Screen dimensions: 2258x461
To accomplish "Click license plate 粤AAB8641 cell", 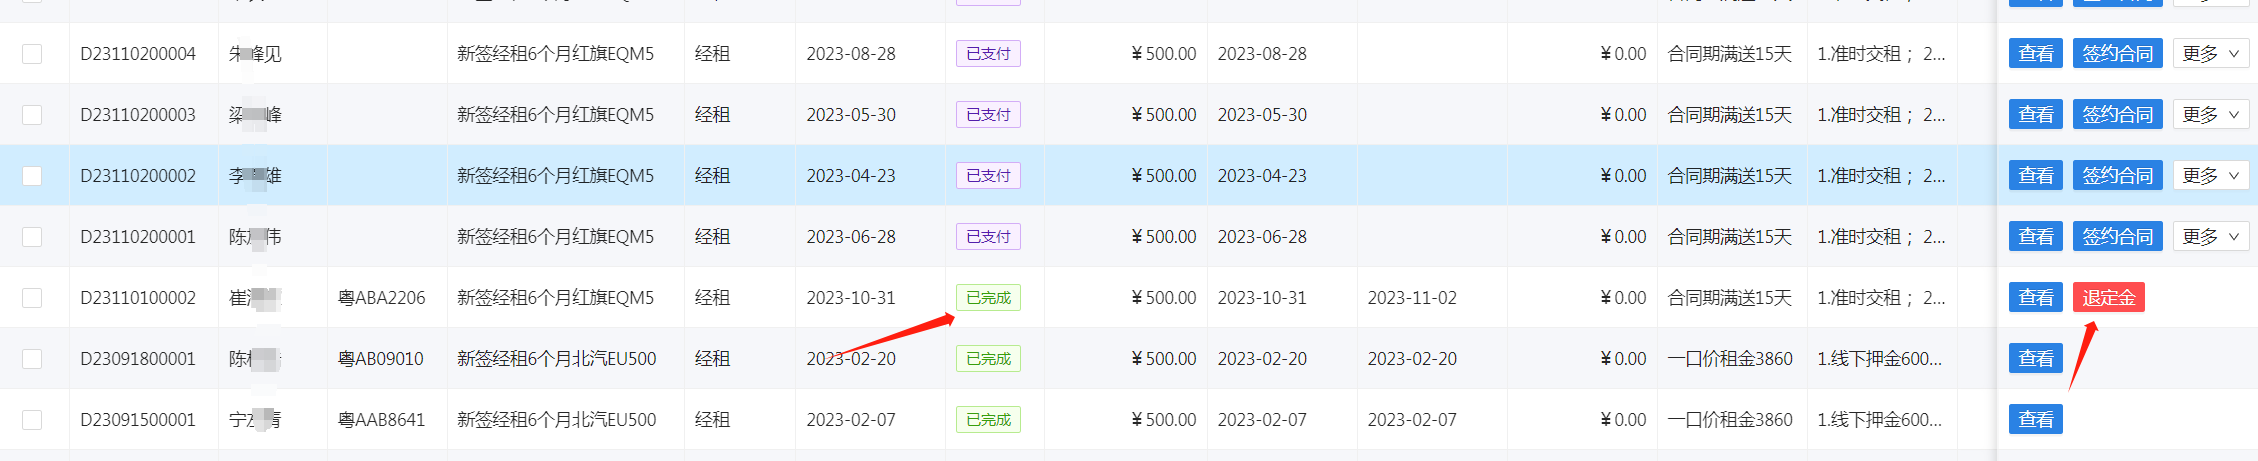I will click(381, 420).
